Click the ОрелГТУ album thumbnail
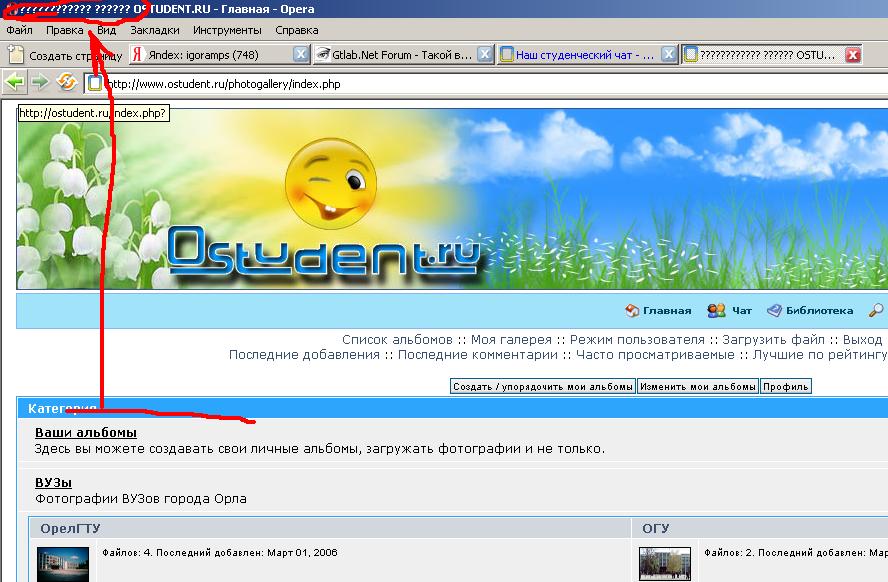The height and width of the screenshot is (582, 888). tap(63, 564)
